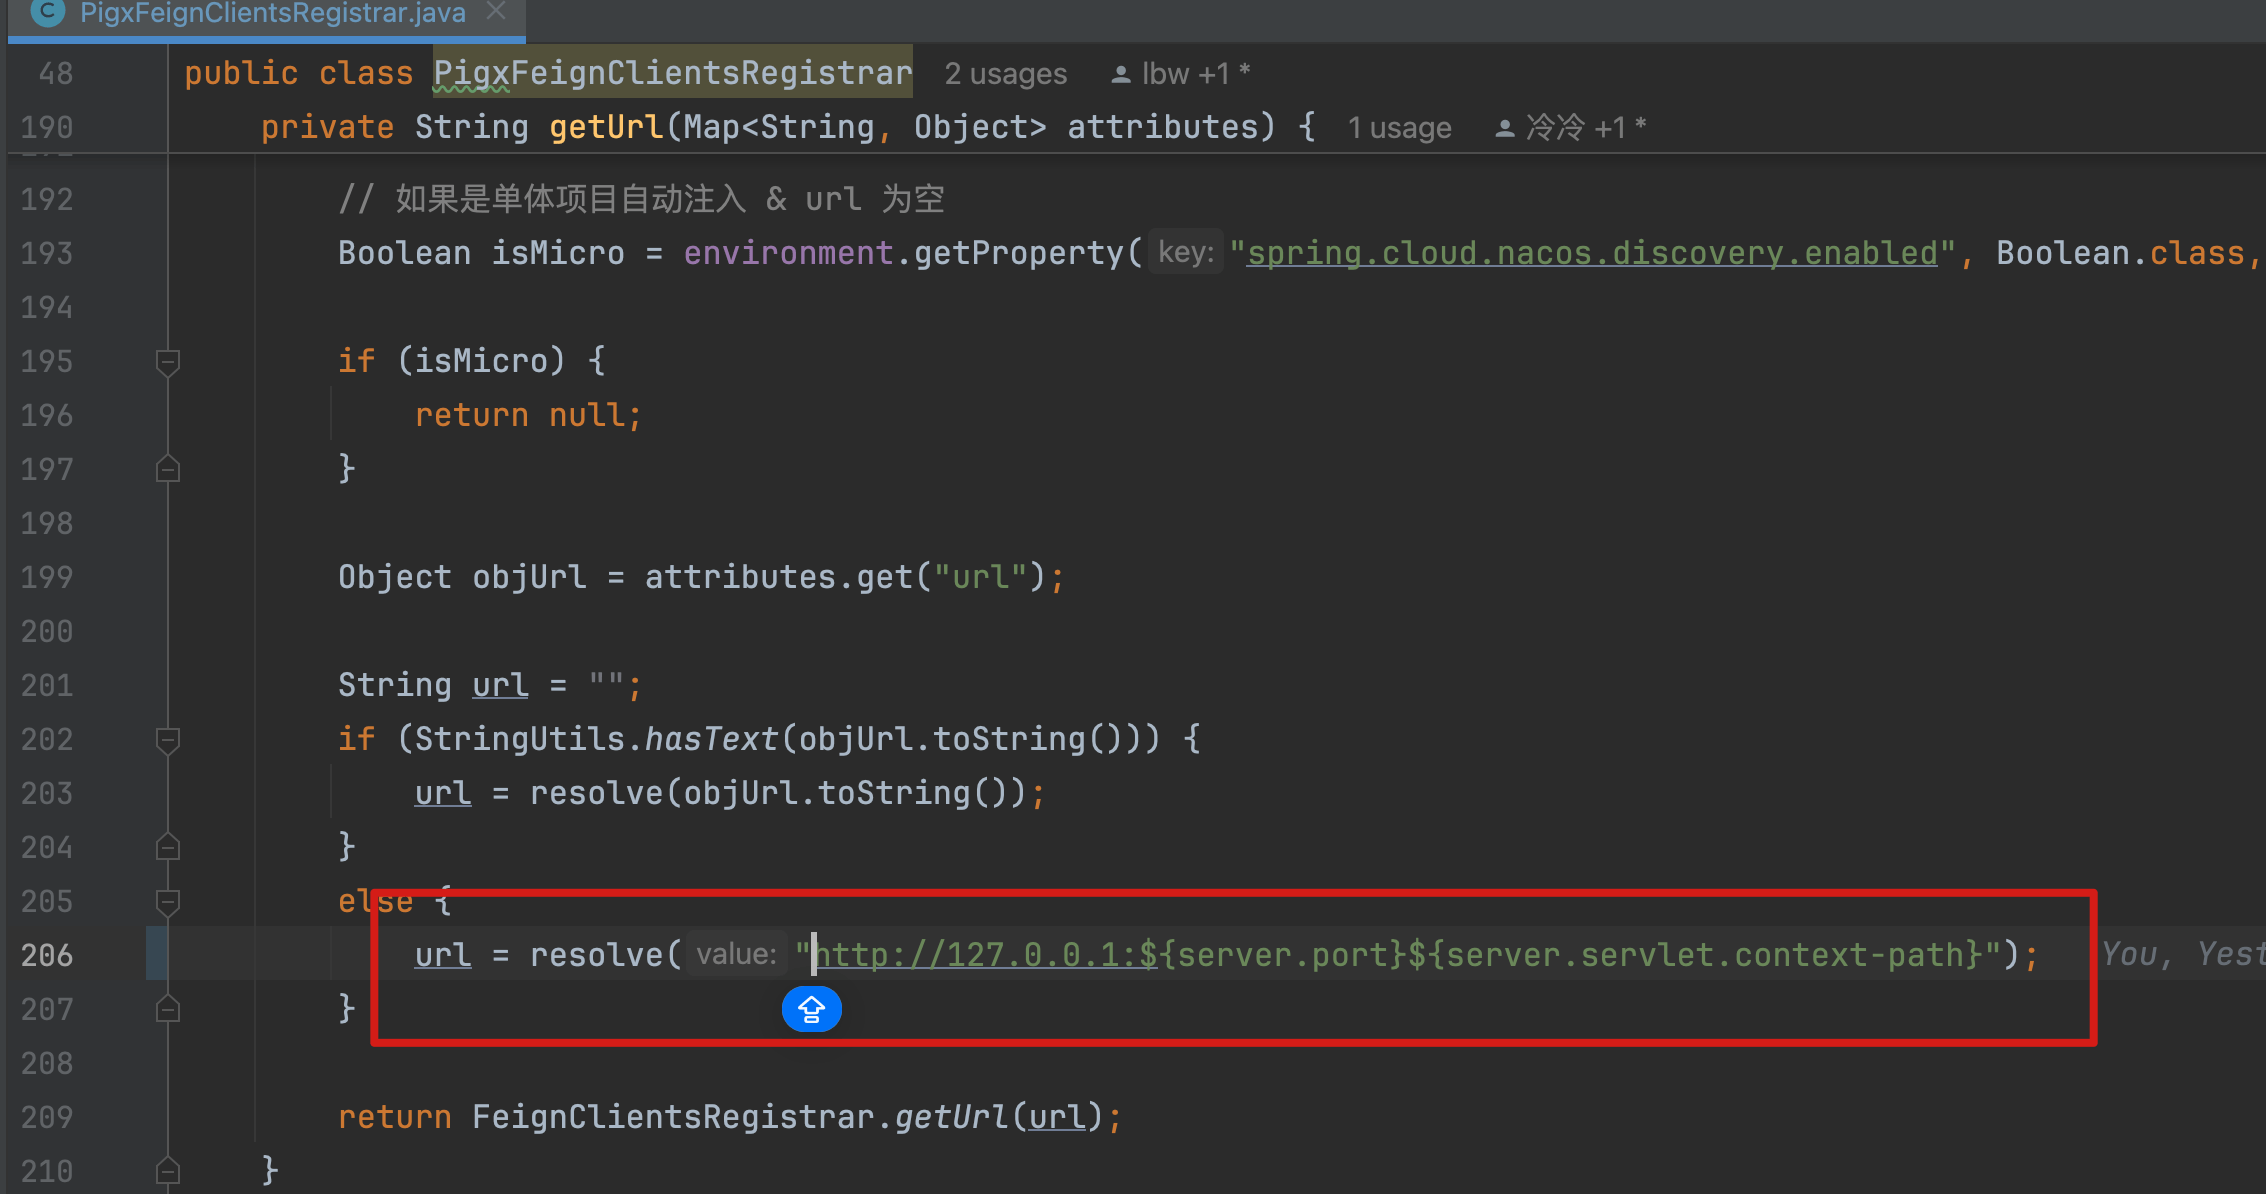The image size is (2266, 1194).
Task: Click the blue input-method badge under the caret
Action: pos(811,1009)
